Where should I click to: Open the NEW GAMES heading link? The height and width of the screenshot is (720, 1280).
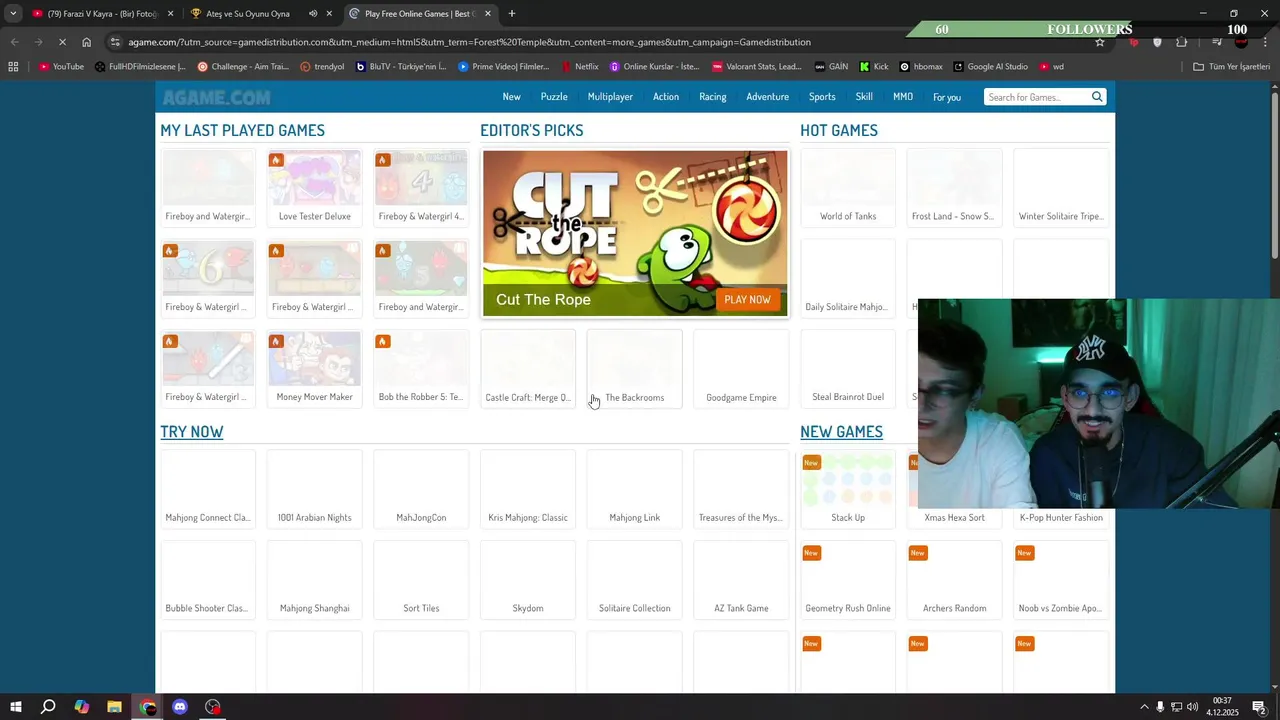[x=841, y=431]
